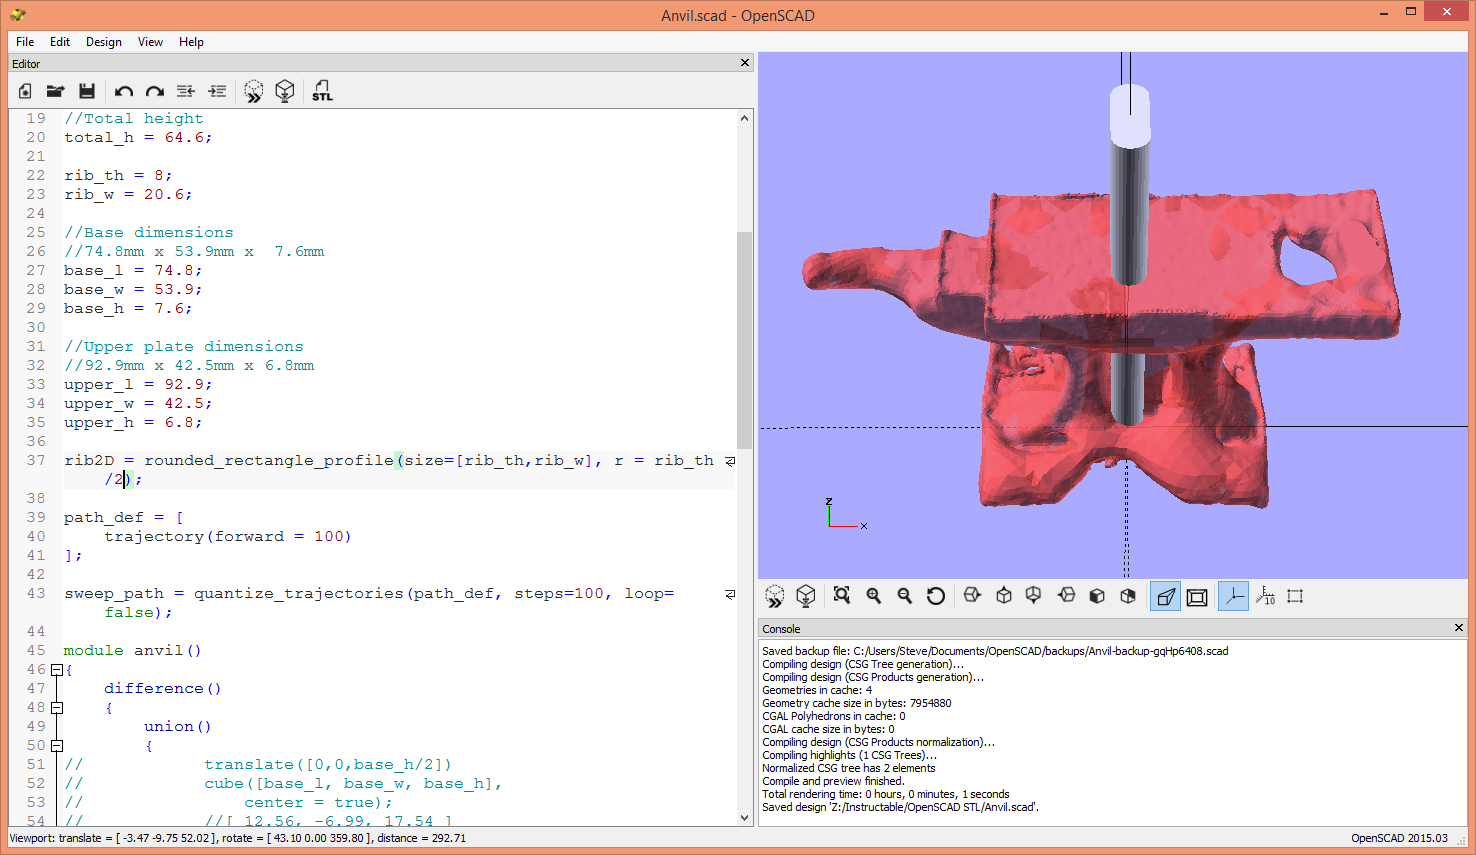Image resolution: width=1476 pixels, height=855 pixels.
Task: Start a full Render with the editor toolbar icon
Action: (x=285, y=91)
